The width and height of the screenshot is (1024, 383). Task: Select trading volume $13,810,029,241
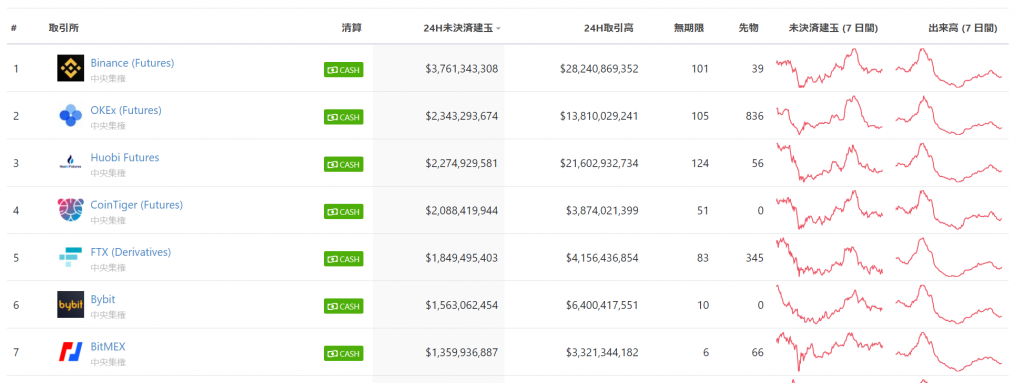[x=599, y=116]
